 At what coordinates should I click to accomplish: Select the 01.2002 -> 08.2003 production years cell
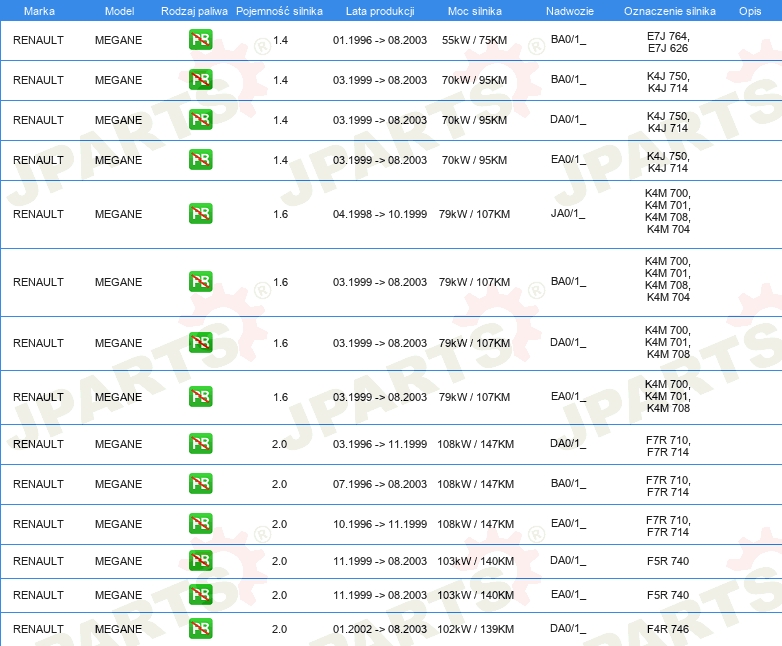point(380,629)
